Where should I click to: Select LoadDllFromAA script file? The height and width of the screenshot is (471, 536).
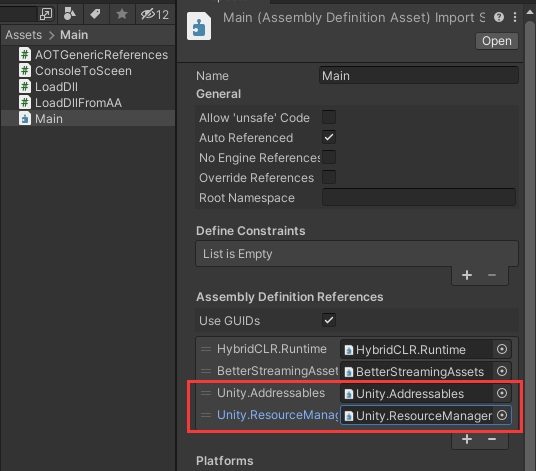point(88,103)
